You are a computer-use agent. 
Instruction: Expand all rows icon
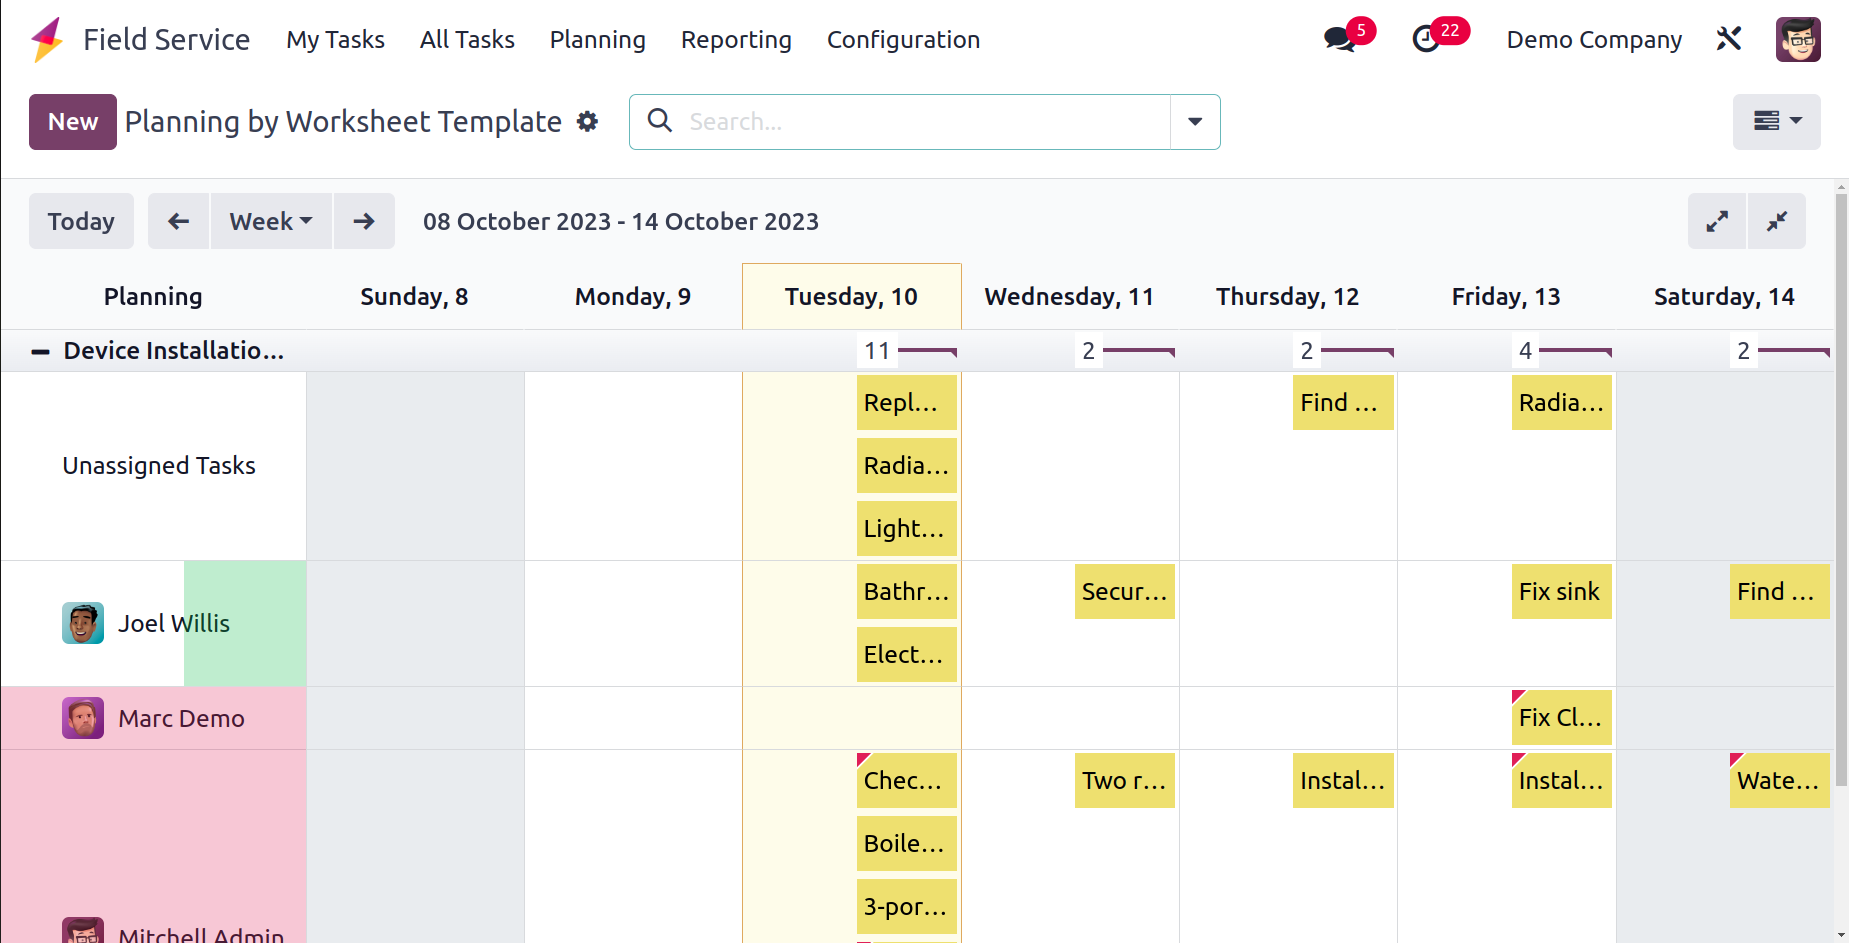(x=1717, y=221)
